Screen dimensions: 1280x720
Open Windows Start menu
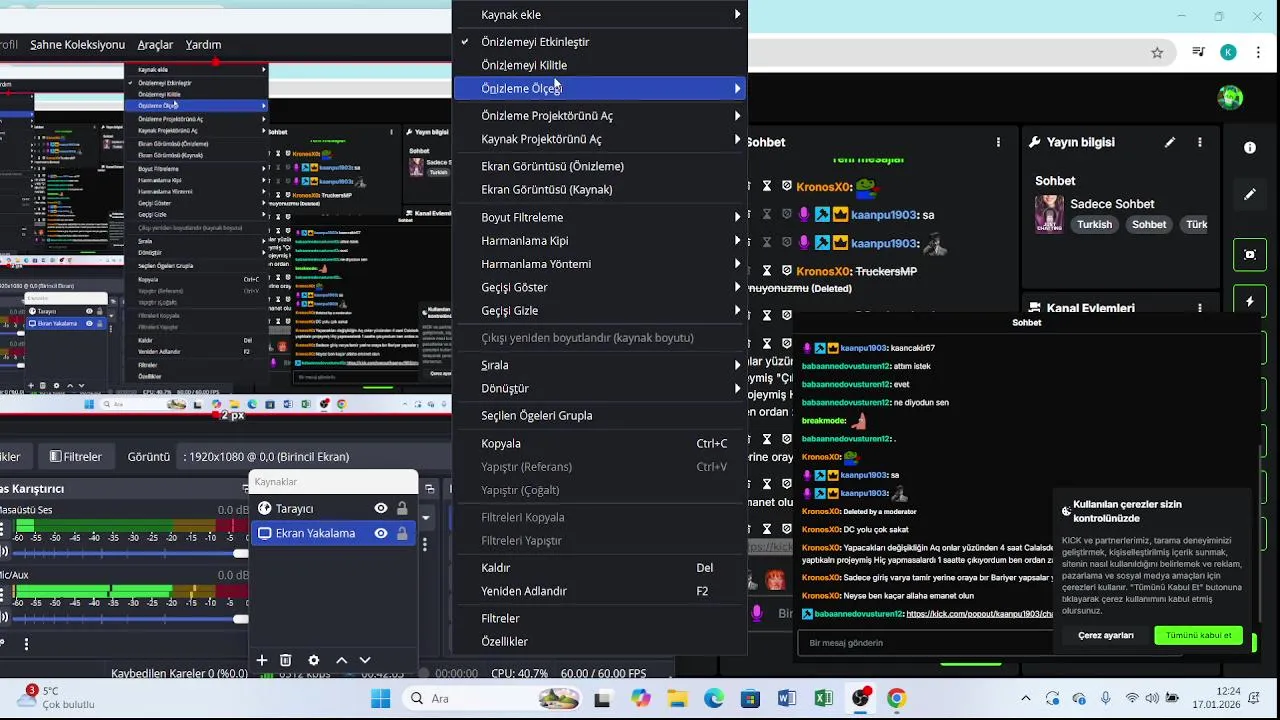pos(379,698)
